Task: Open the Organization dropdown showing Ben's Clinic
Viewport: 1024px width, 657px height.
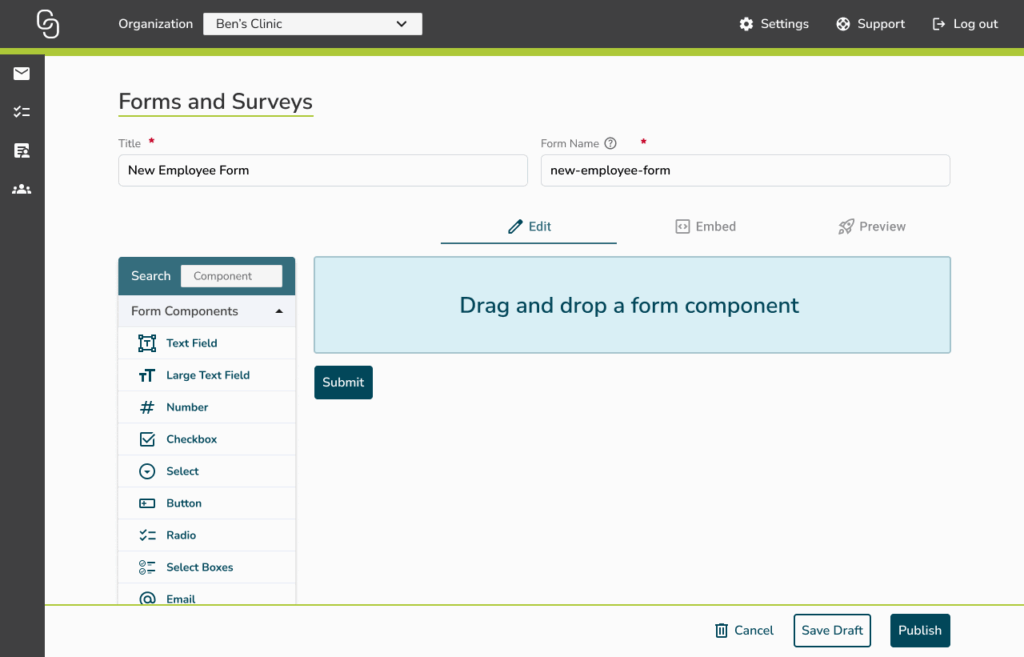Action: coord(312,24)
